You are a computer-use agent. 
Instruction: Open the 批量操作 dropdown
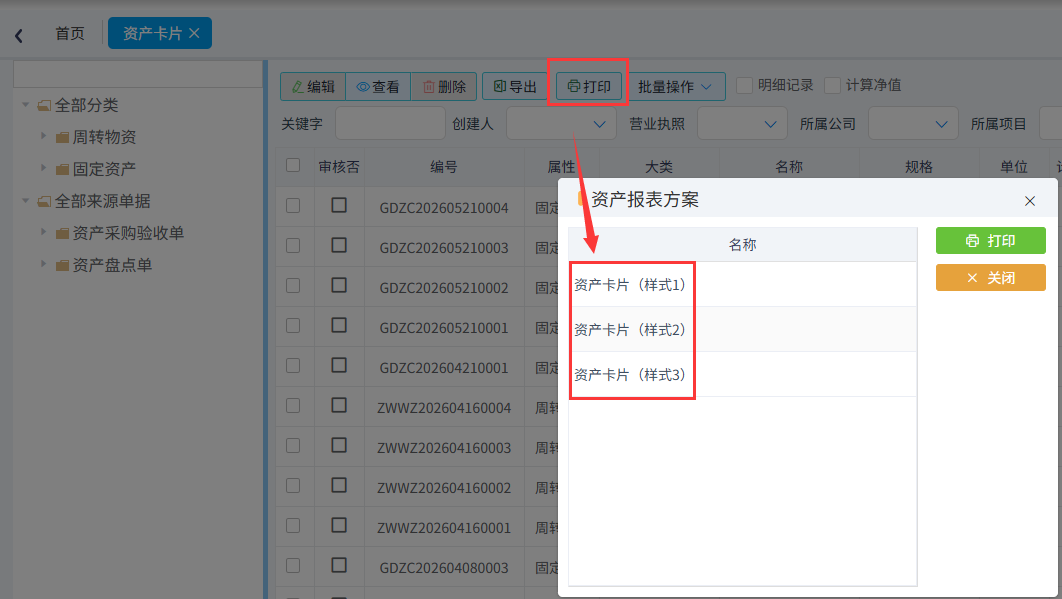point(675,87)
